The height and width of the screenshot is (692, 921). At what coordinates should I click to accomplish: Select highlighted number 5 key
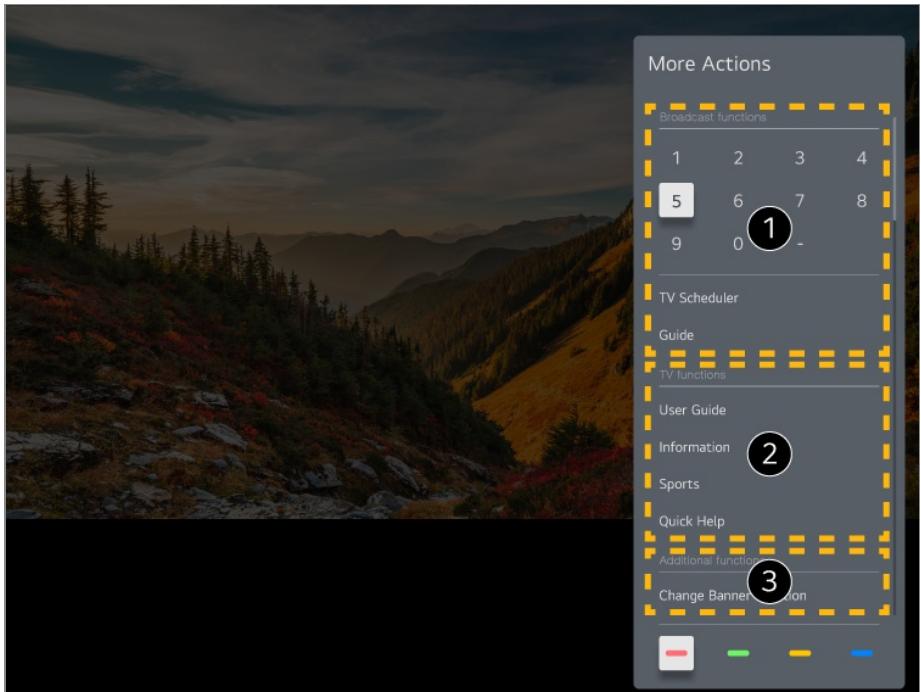[x=676, y=201]
